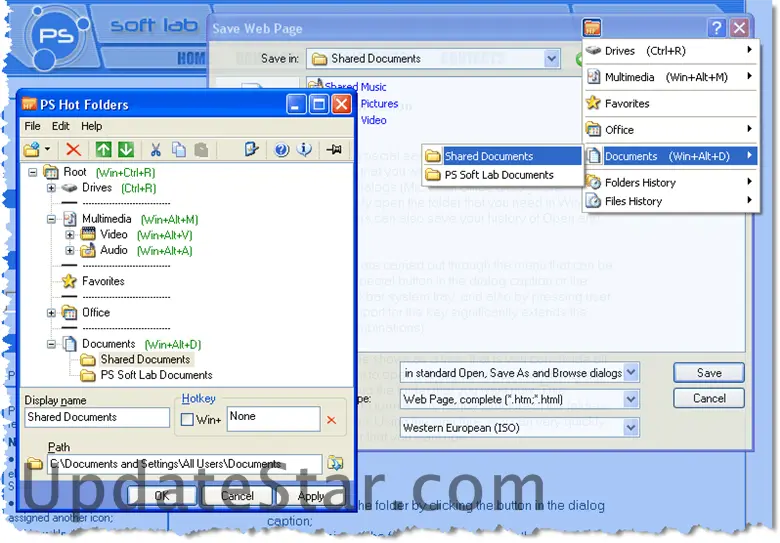Click the Copy icon in toolbar
This screenshot has width=780, height=543.
[179, 149]
